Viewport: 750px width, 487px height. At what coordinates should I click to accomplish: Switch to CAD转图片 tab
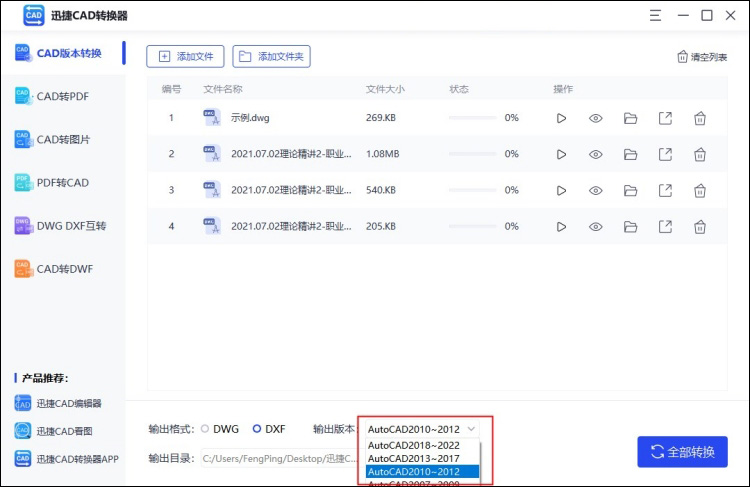[x=63, y=139]
